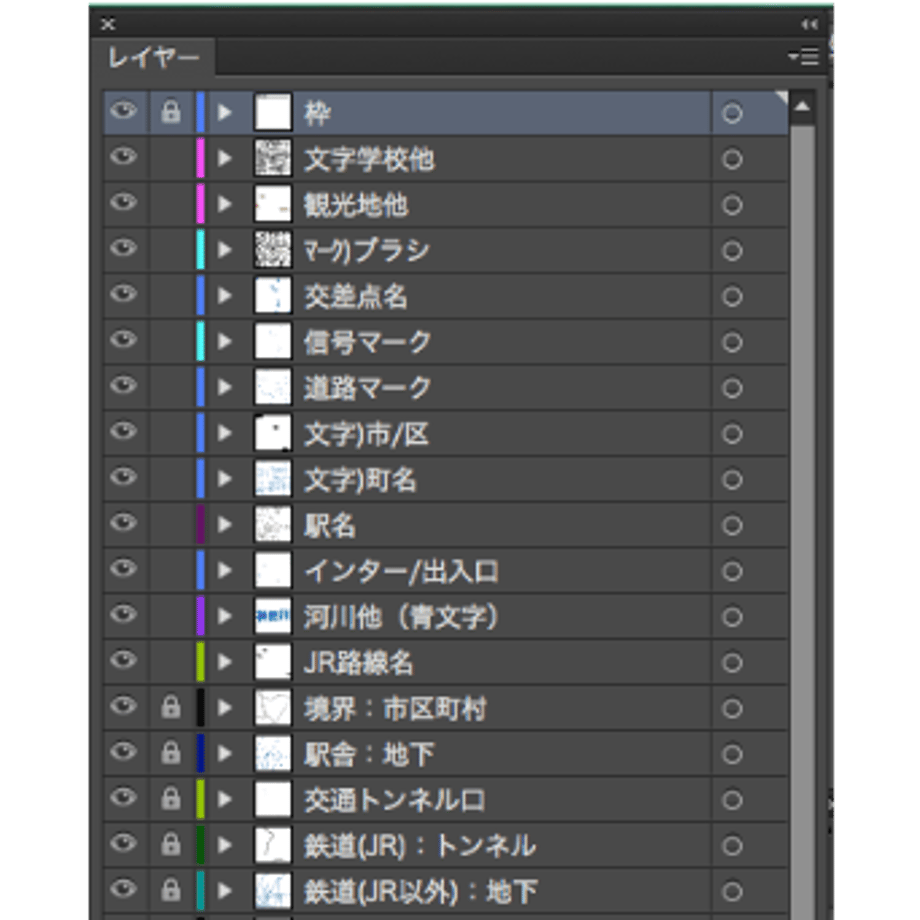This screenshot has width=920, height=920.
Task: Unlock the 鉄道(JR以外)：地下 layer
Action: tap(170, 890)
